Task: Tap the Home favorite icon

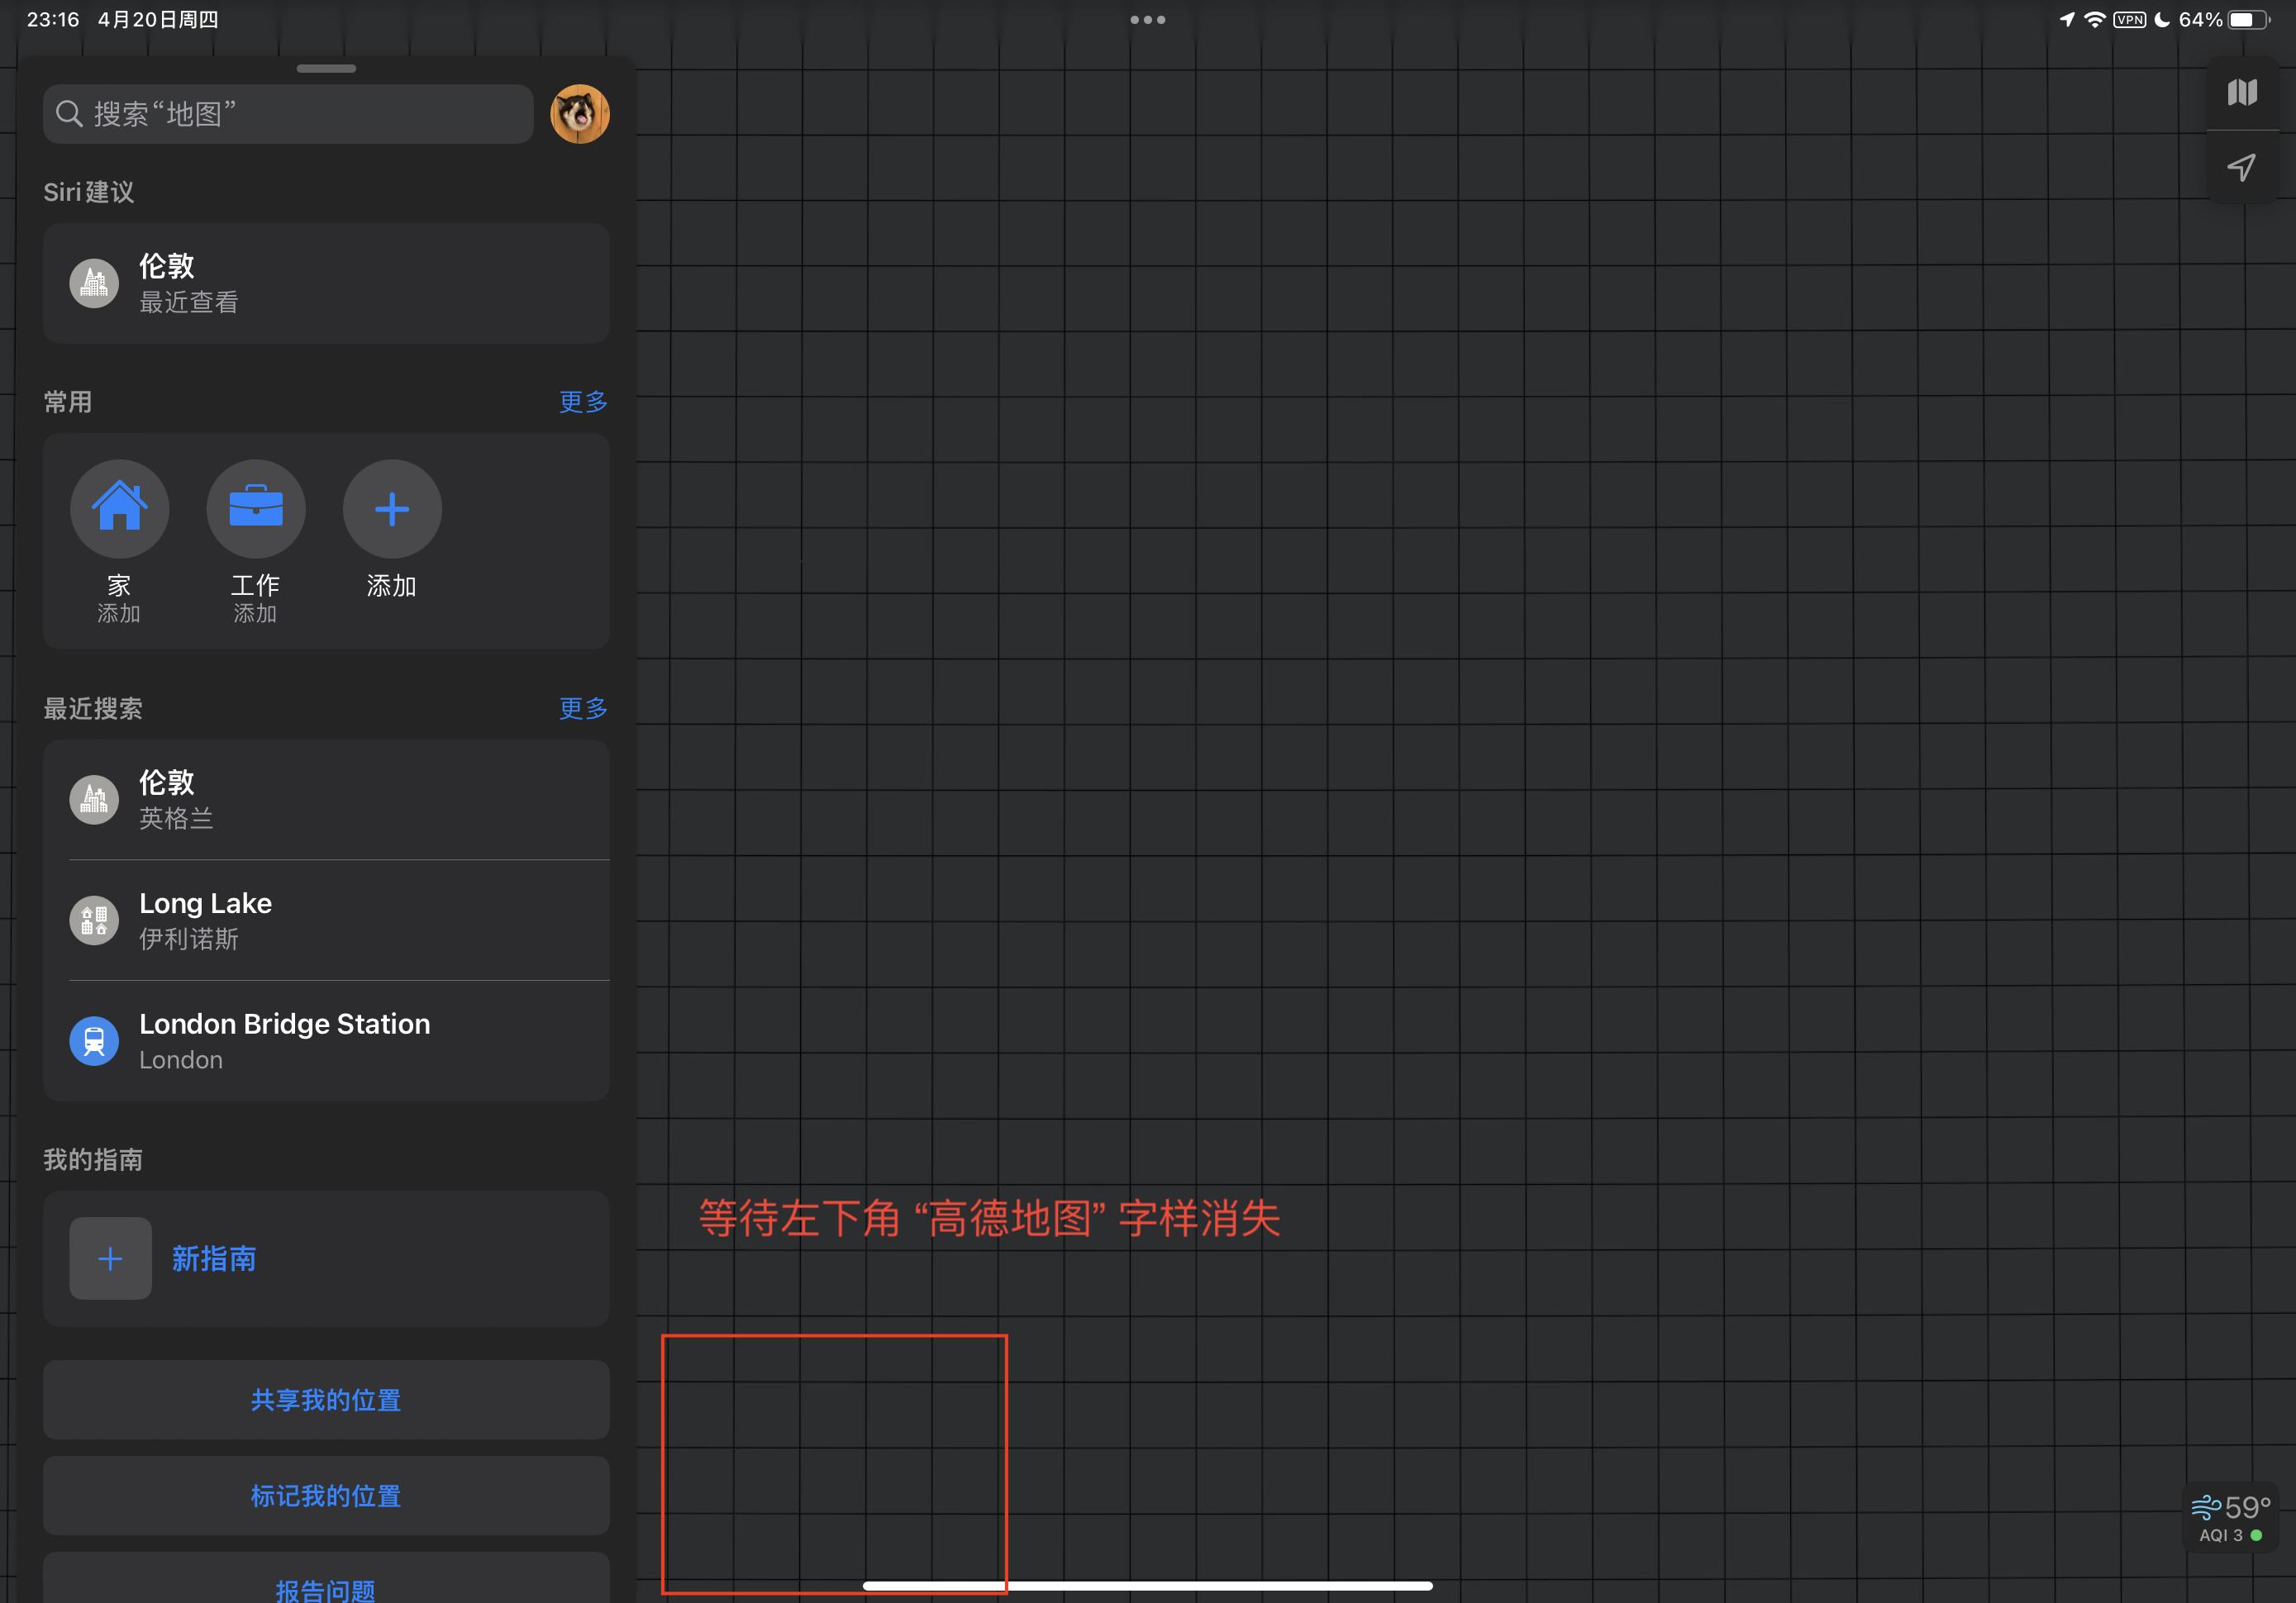Action: tap(119, 508)
